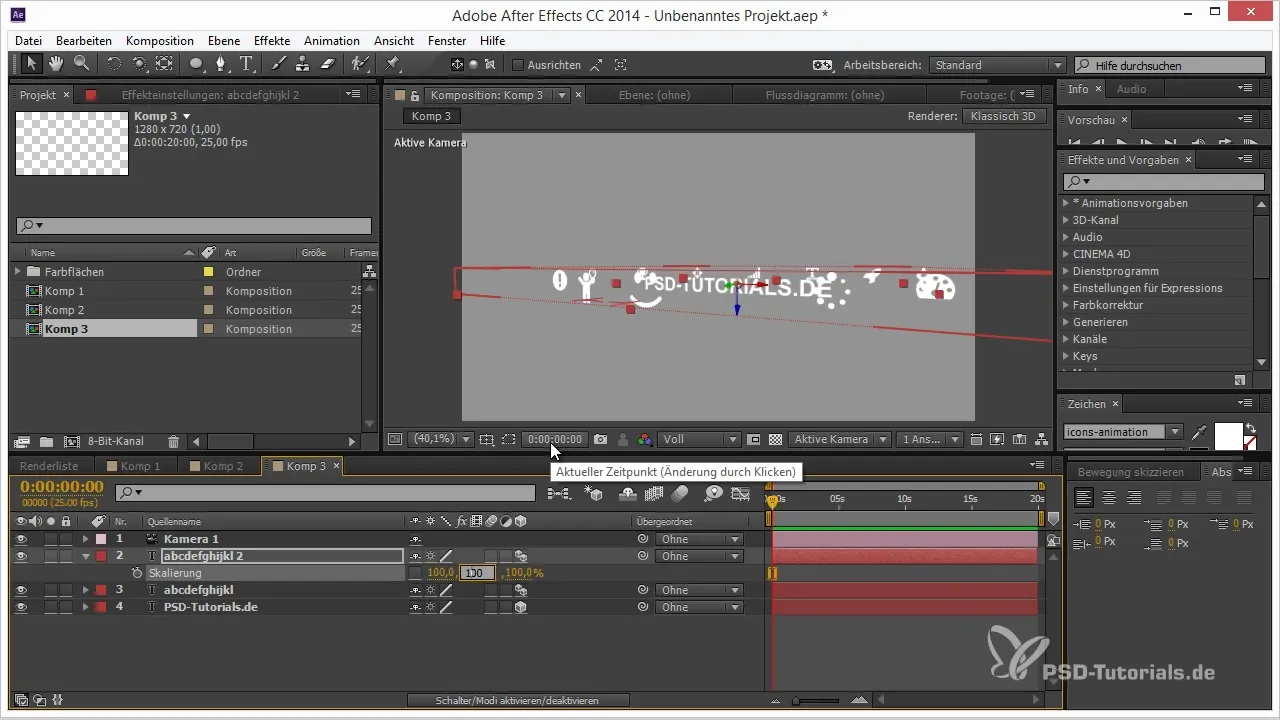
Task: Select the Pen tool
Action: click(x=222, y=64)
